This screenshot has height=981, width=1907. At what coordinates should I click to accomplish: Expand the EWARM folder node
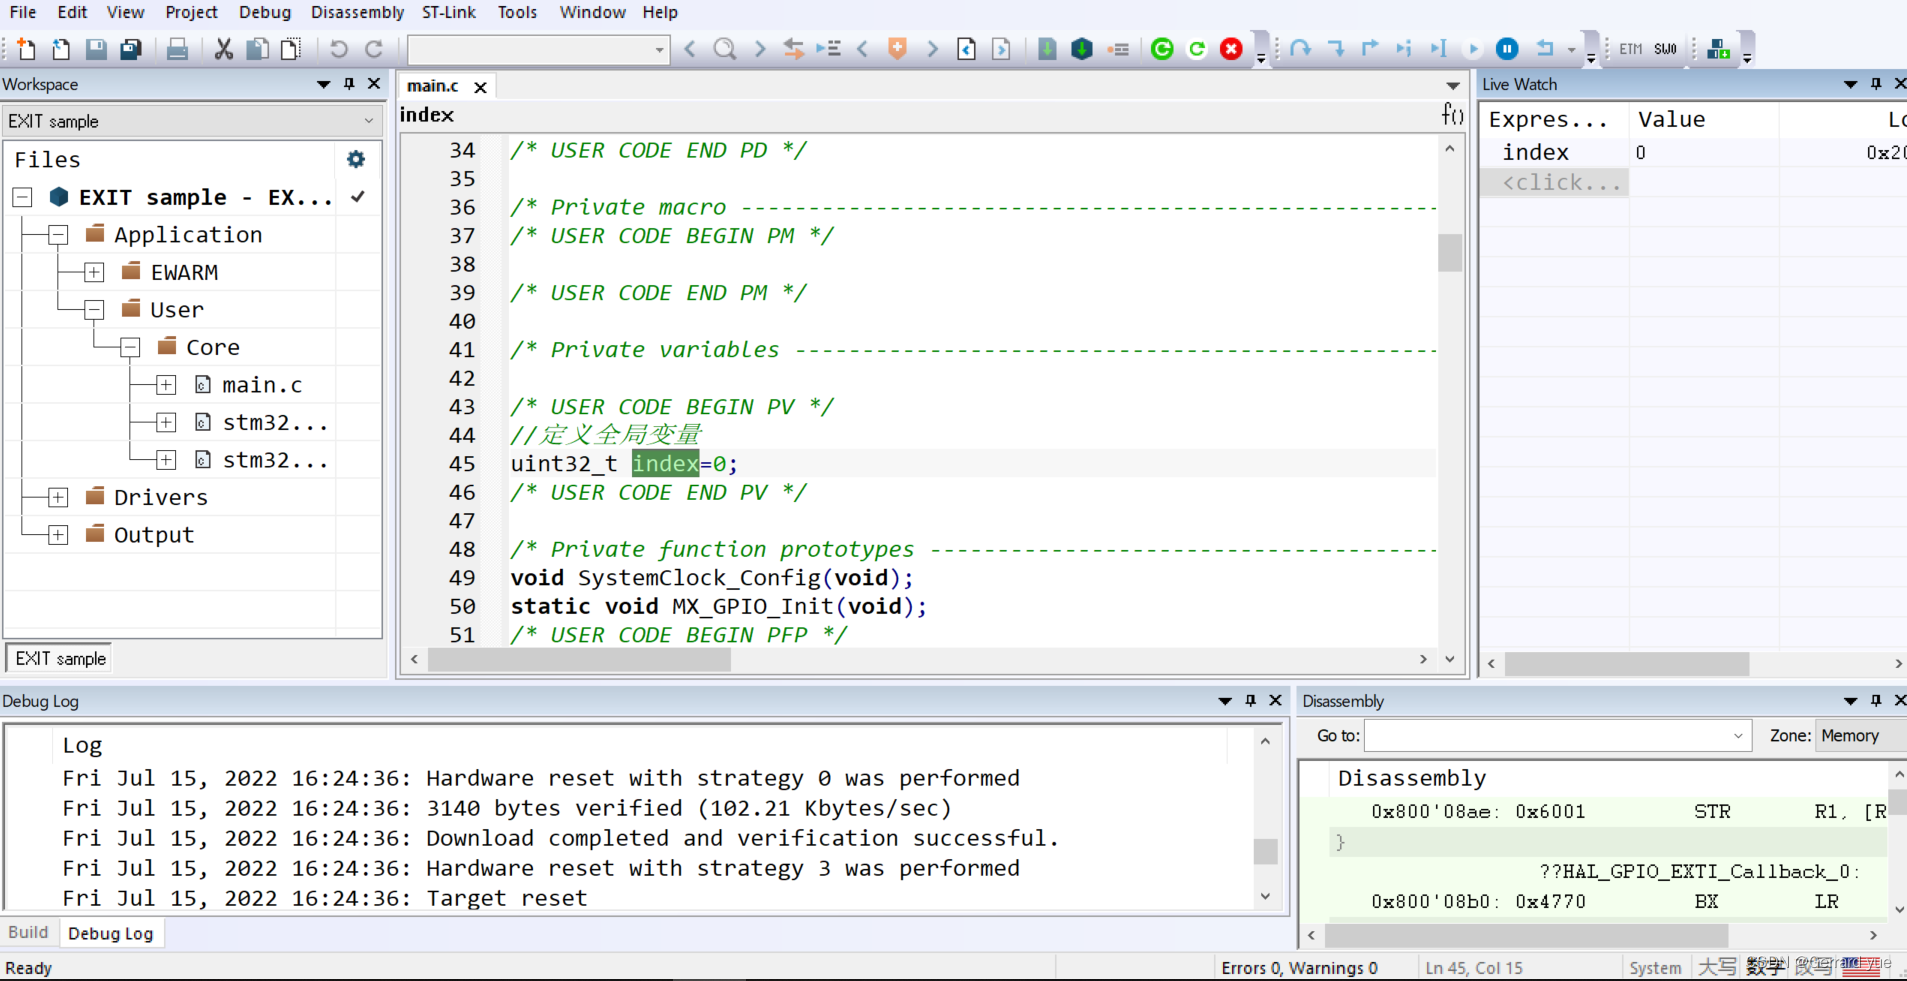94,272
